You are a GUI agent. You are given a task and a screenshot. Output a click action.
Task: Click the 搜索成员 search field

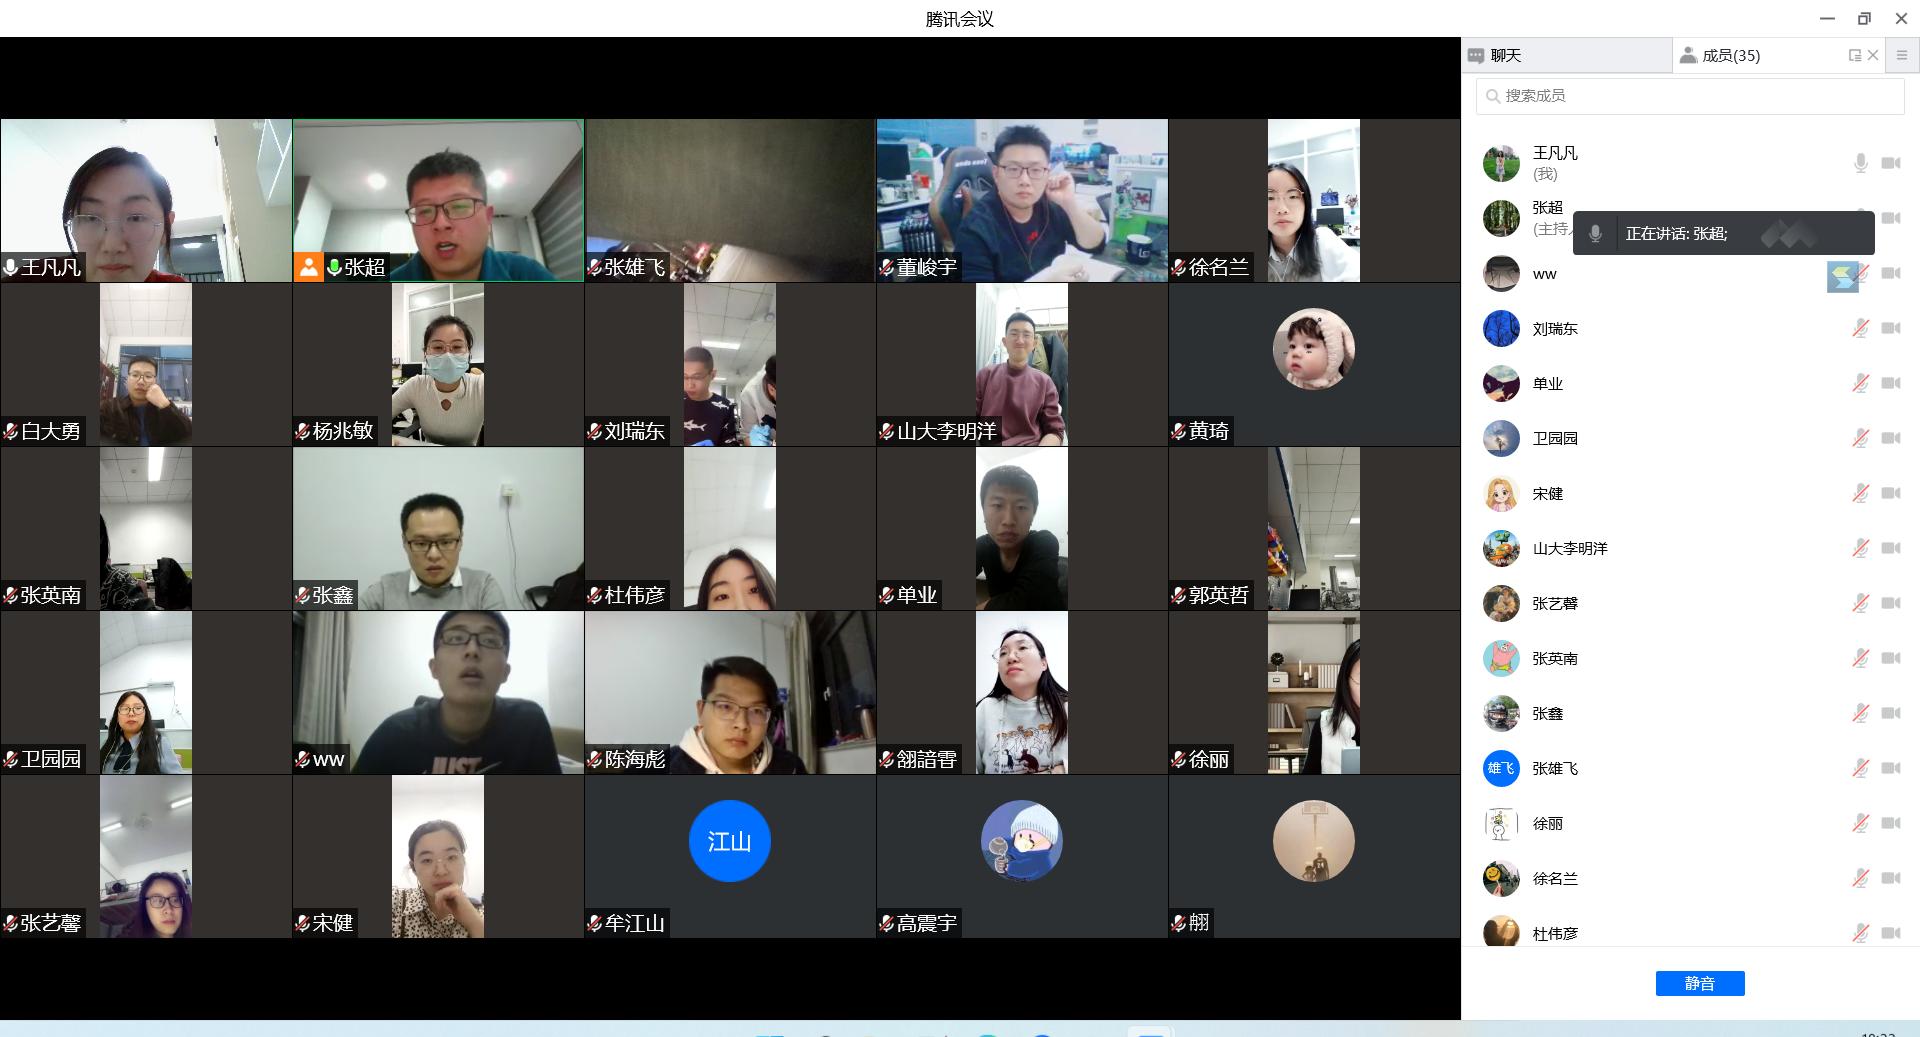(1690, 96)
